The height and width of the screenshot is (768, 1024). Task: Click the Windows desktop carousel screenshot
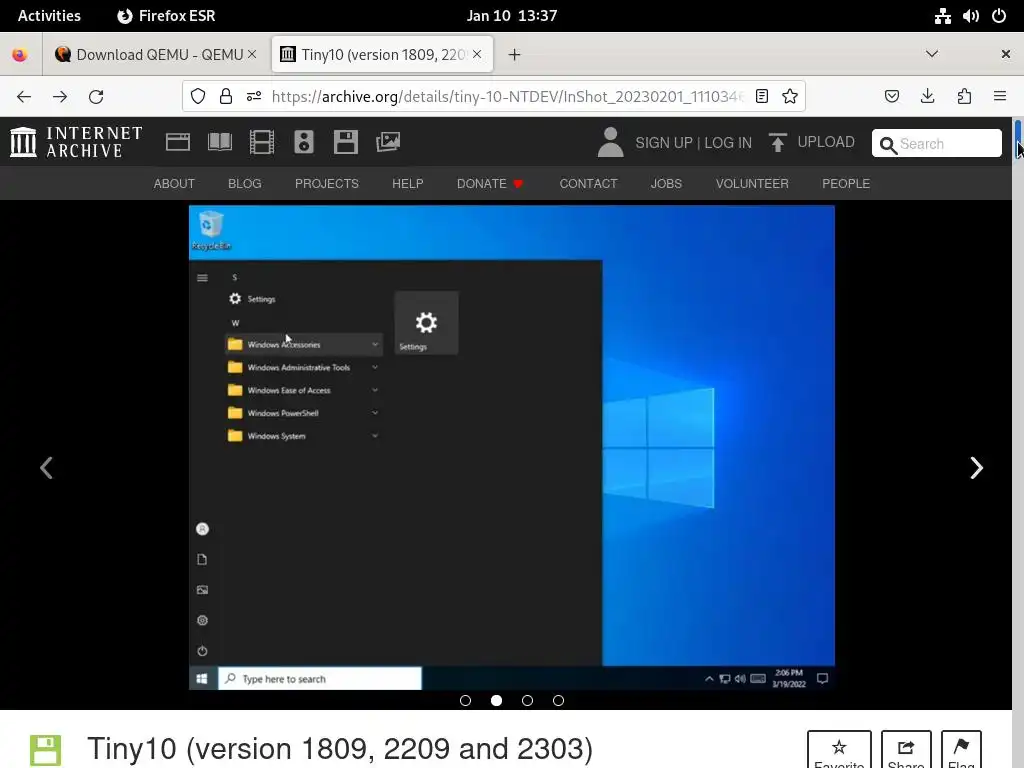511,447
